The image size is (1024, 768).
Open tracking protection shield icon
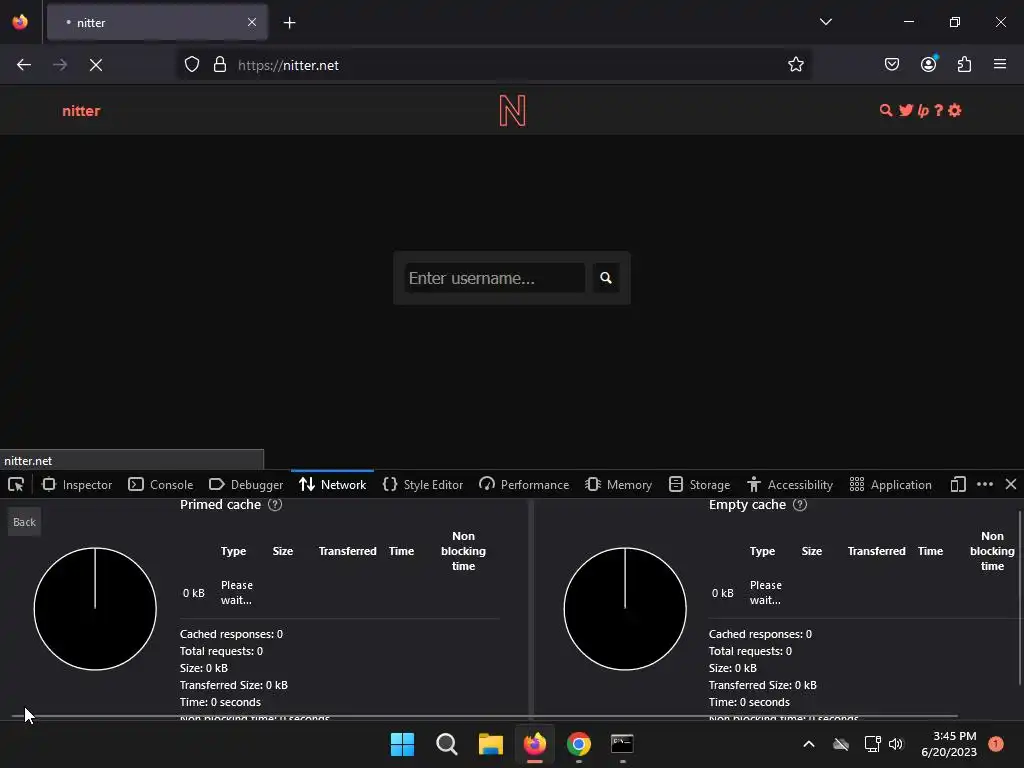click(x=191, y=65)
